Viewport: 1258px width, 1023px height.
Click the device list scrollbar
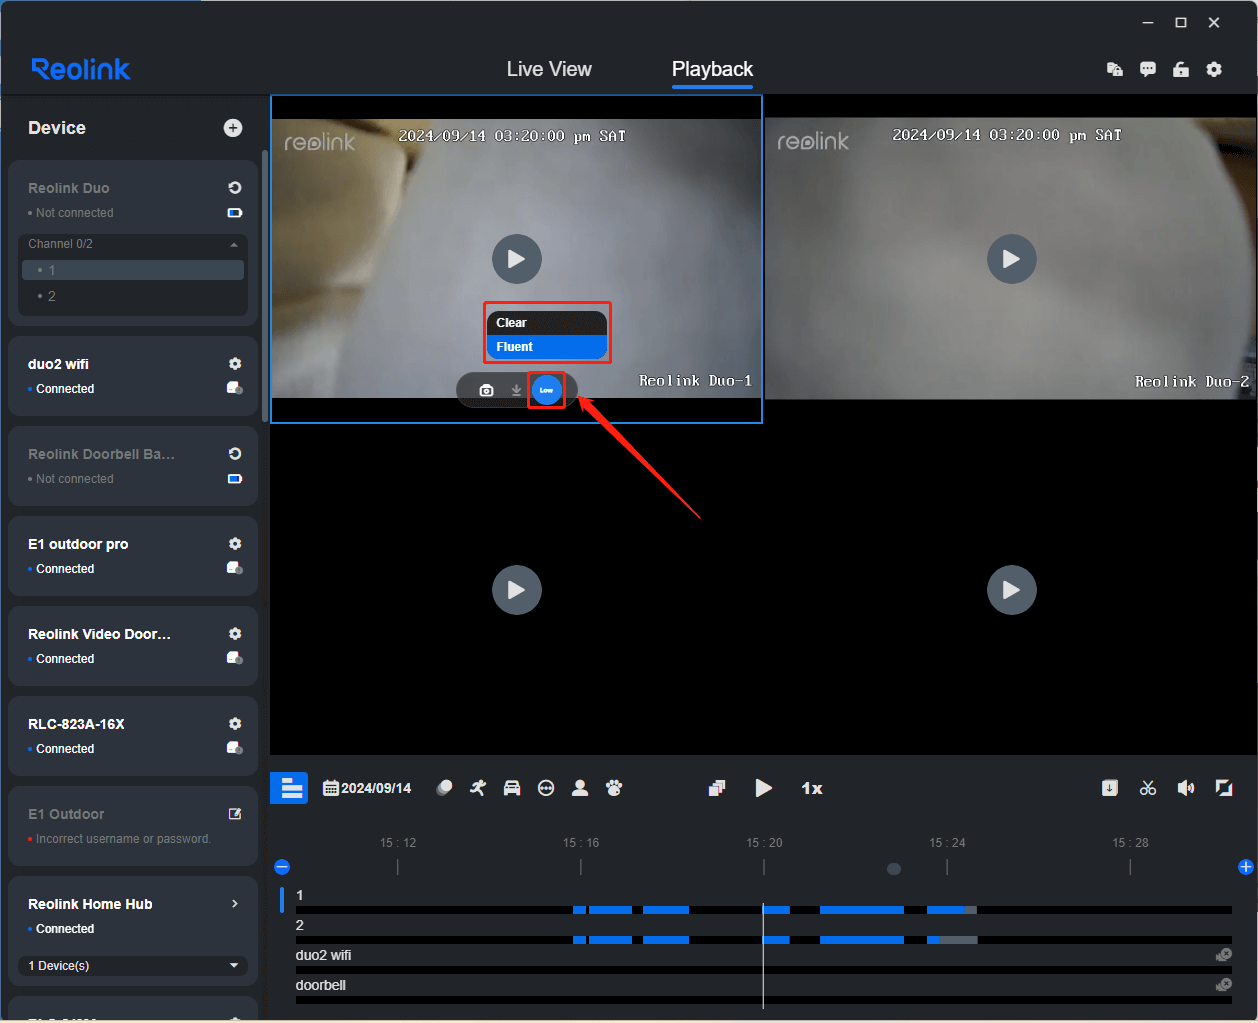click(265, 285)
